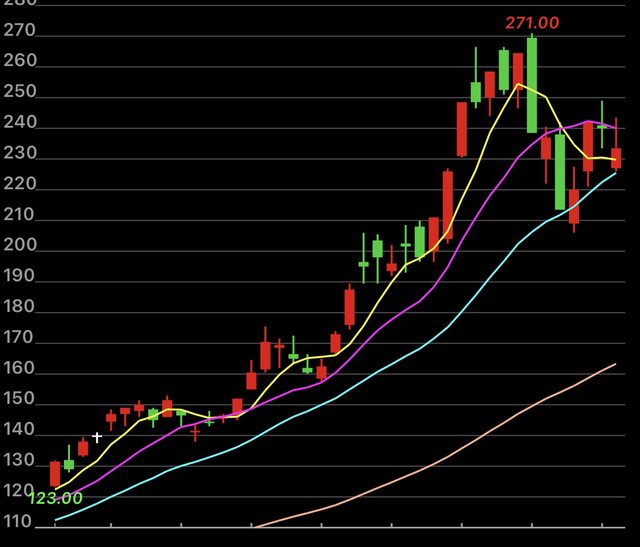
Task: Select the last red candle at right edge
Action: tap(616, 158)
